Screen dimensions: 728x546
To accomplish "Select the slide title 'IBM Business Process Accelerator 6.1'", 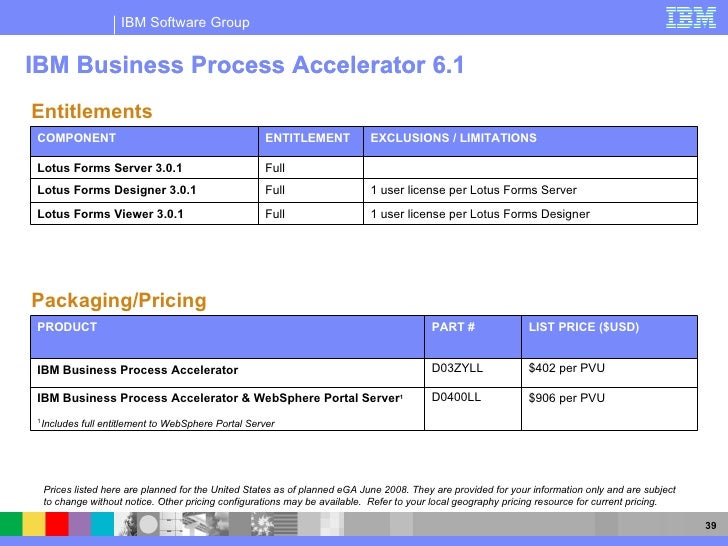I will [245, 65].
